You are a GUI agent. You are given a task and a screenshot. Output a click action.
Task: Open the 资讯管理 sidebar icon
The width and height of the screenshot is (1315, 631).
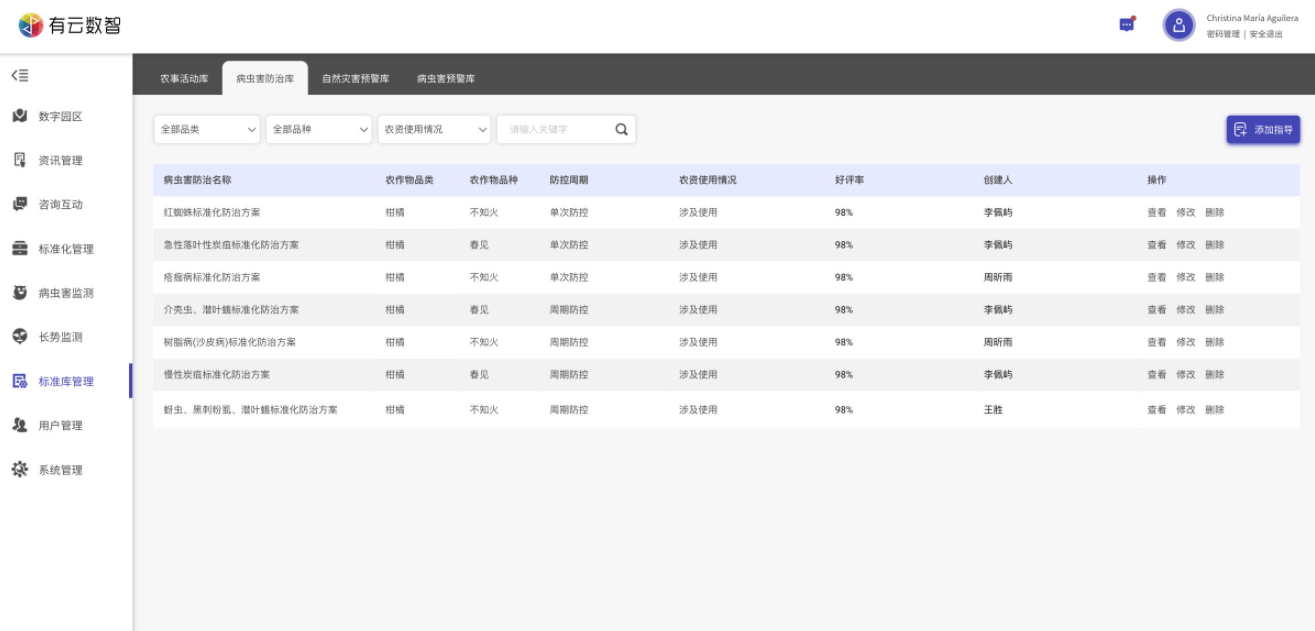pyautogui.click(x=20, y=160)
